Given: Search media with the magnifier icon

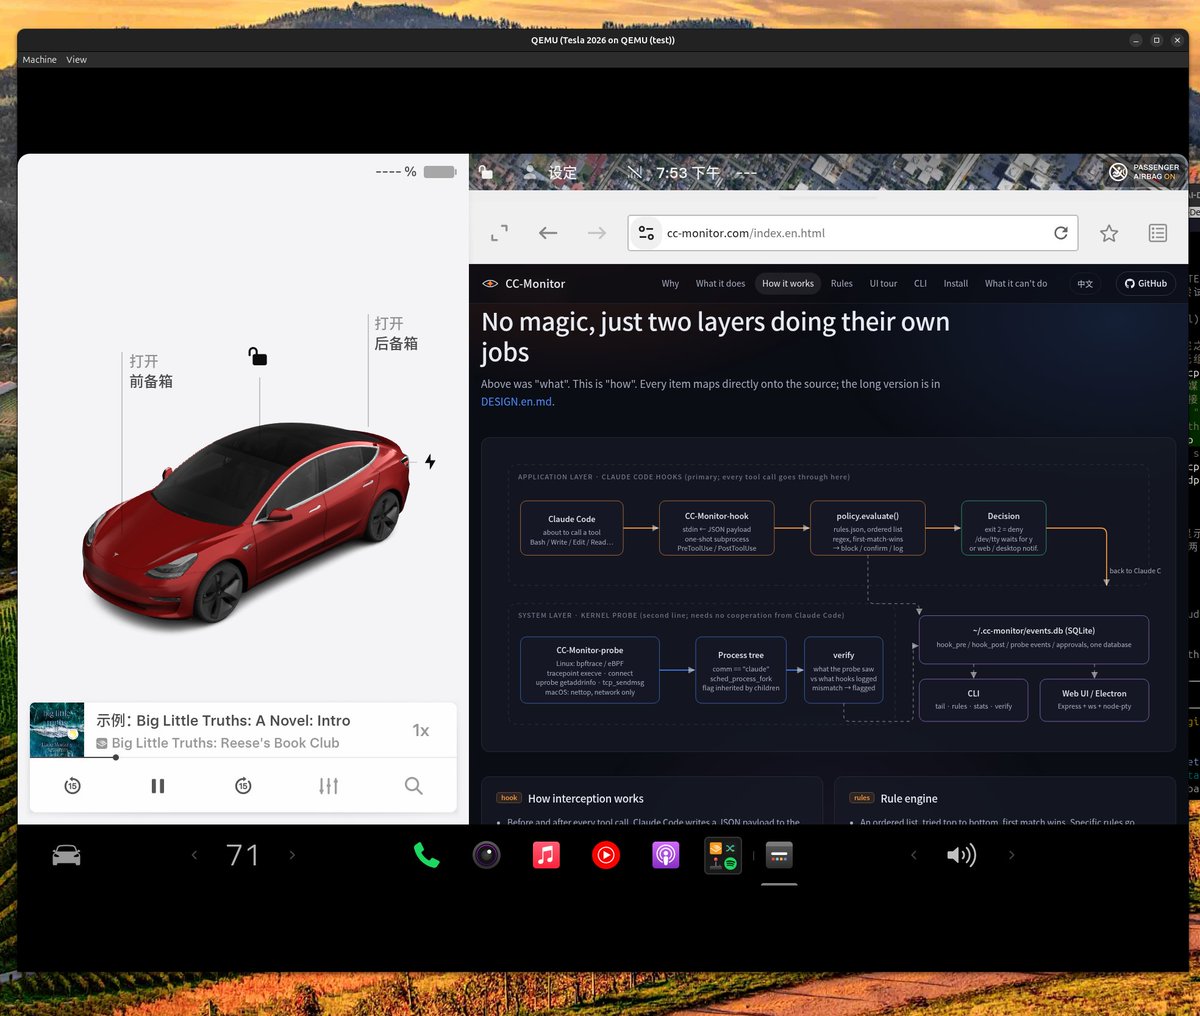Looking at the screenshot, I should click(413, 786).
